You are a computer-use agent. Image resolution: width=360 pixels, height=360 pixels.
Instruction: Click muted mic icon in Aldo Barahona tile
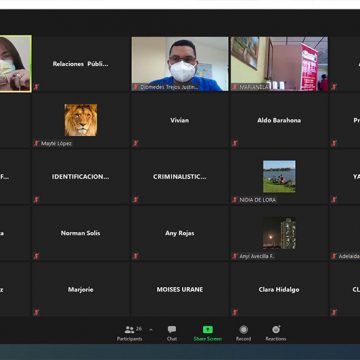pos(235,143)
